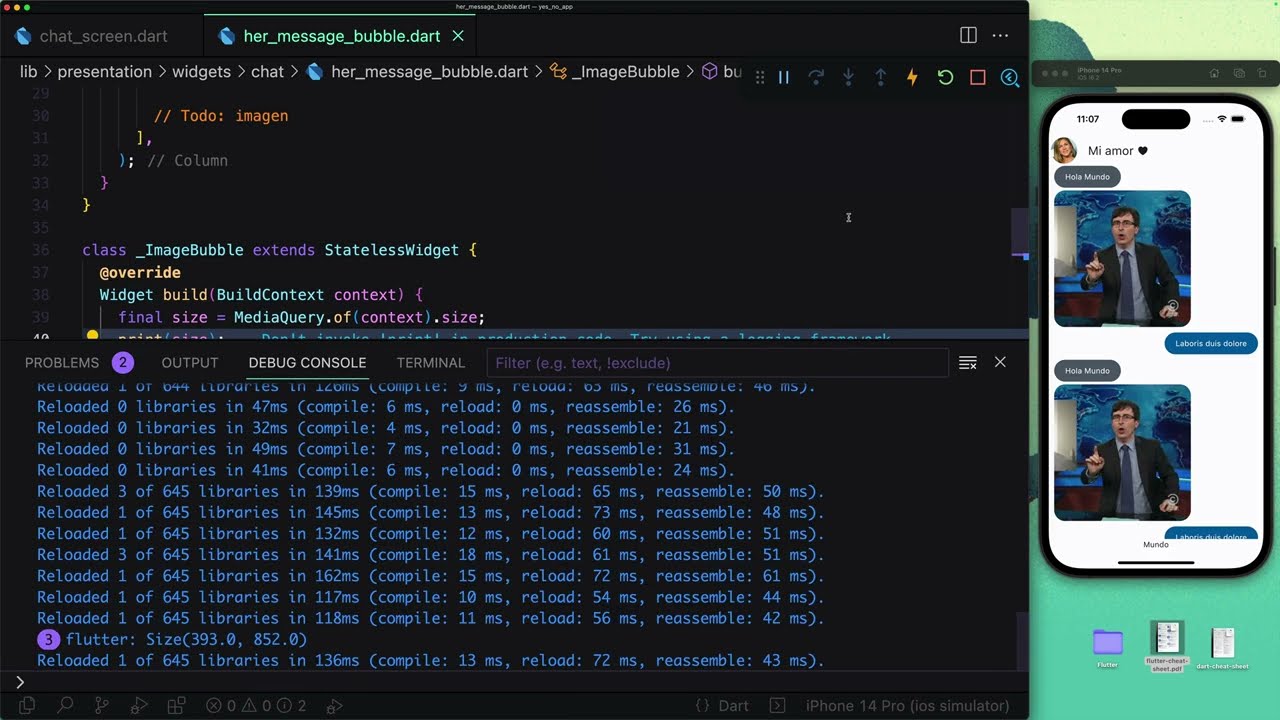
Task: Toggle debug console word wrap icon
Action: click(x=967, y=363)
